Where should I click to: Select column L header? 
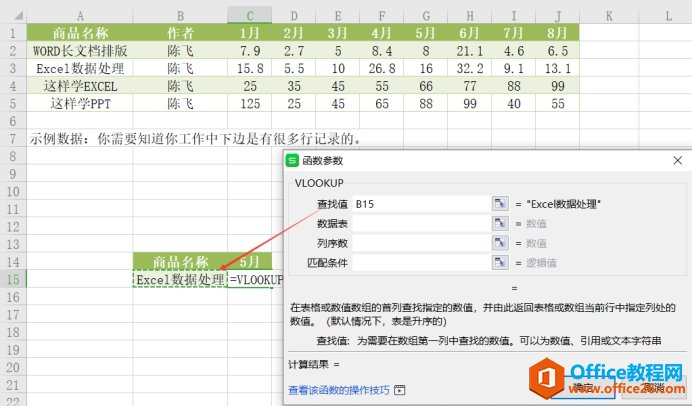668,16
